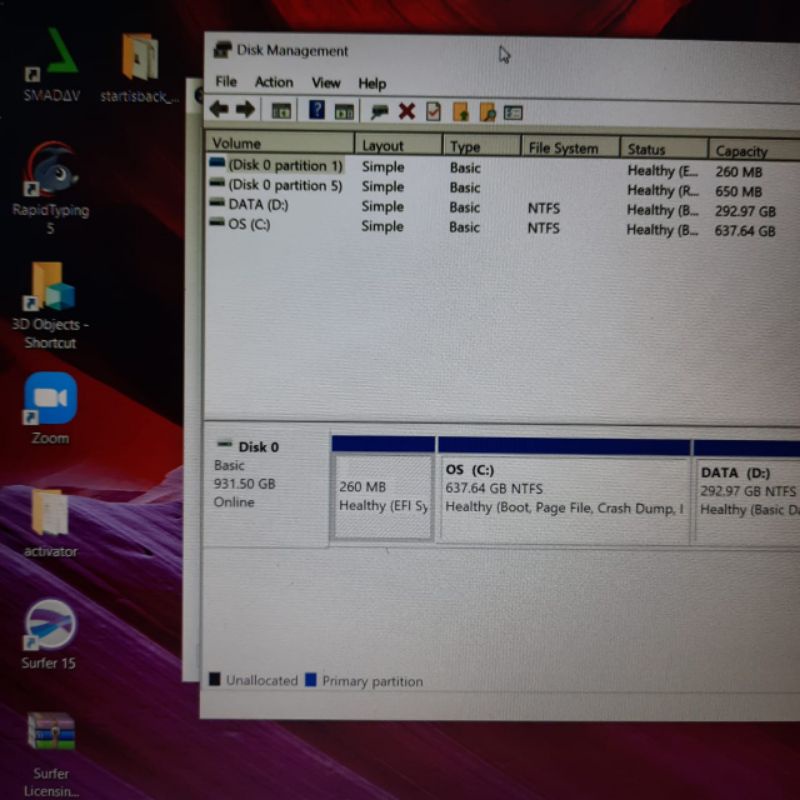
Task: Select the DATA (D:) volume row
Action: pos(258,205)
